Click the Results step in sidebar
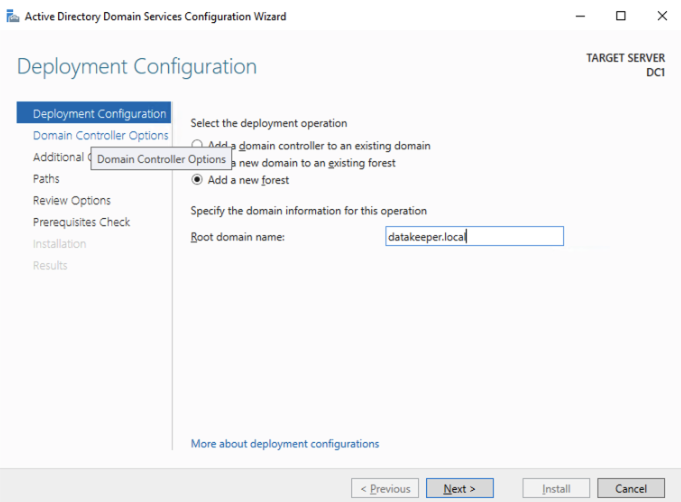This screenshot has width=681, height=502. (x=50, y=265)
